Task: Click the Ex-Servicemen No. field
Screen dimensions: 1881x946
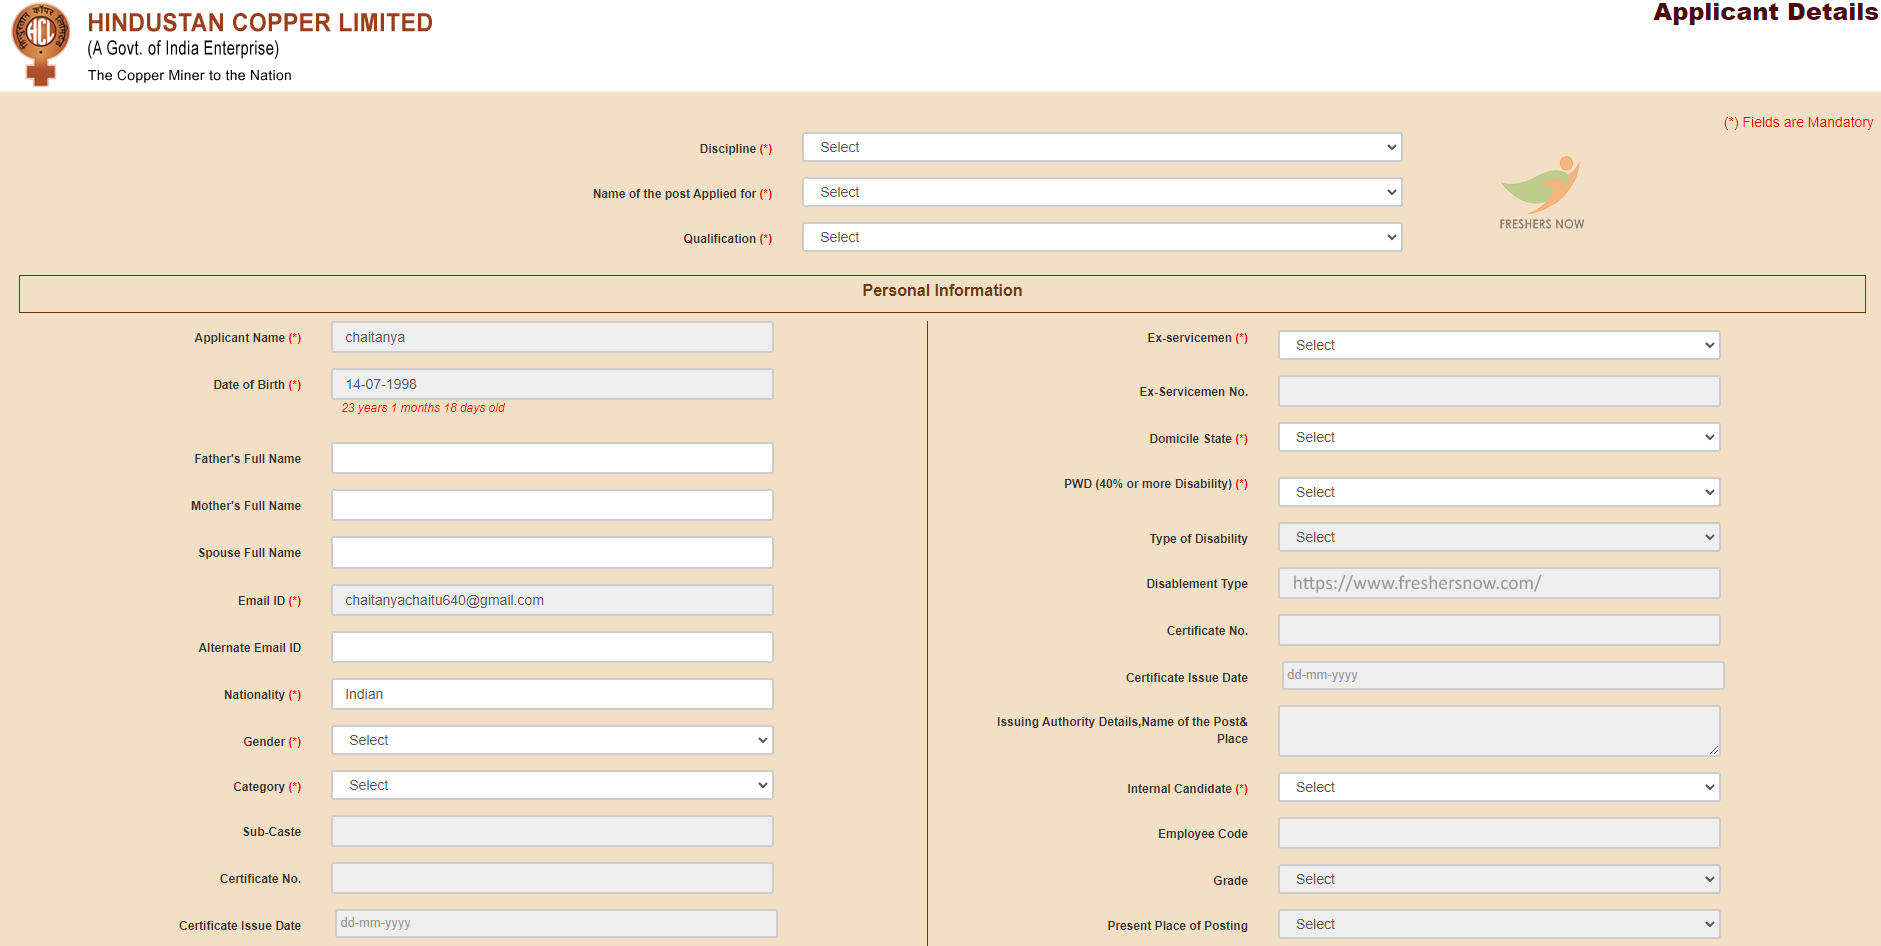Action: (1499, 391)
